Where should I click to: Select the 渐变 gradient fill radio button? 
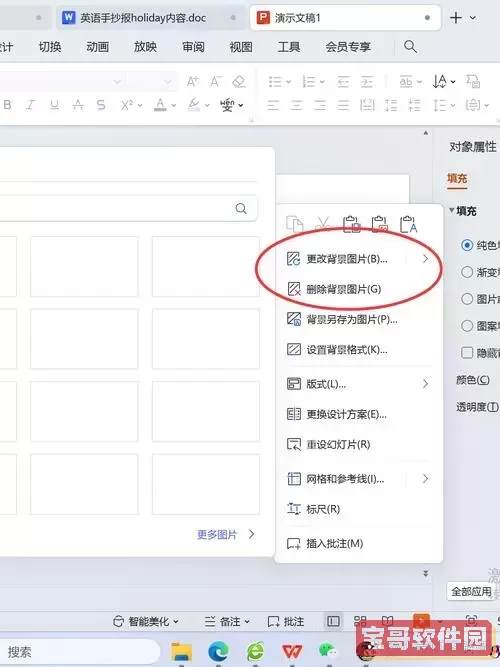coord(467,272)
